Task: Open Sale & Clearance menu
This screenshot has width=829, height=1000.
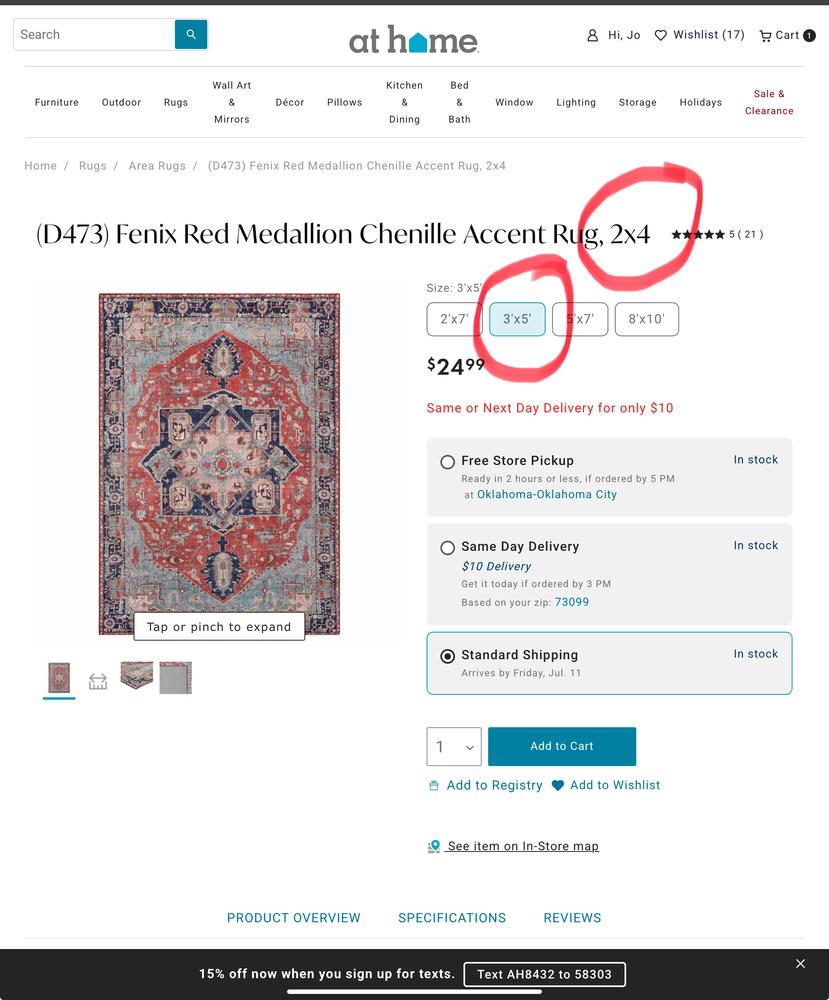Action: click(x=769, y=102)
